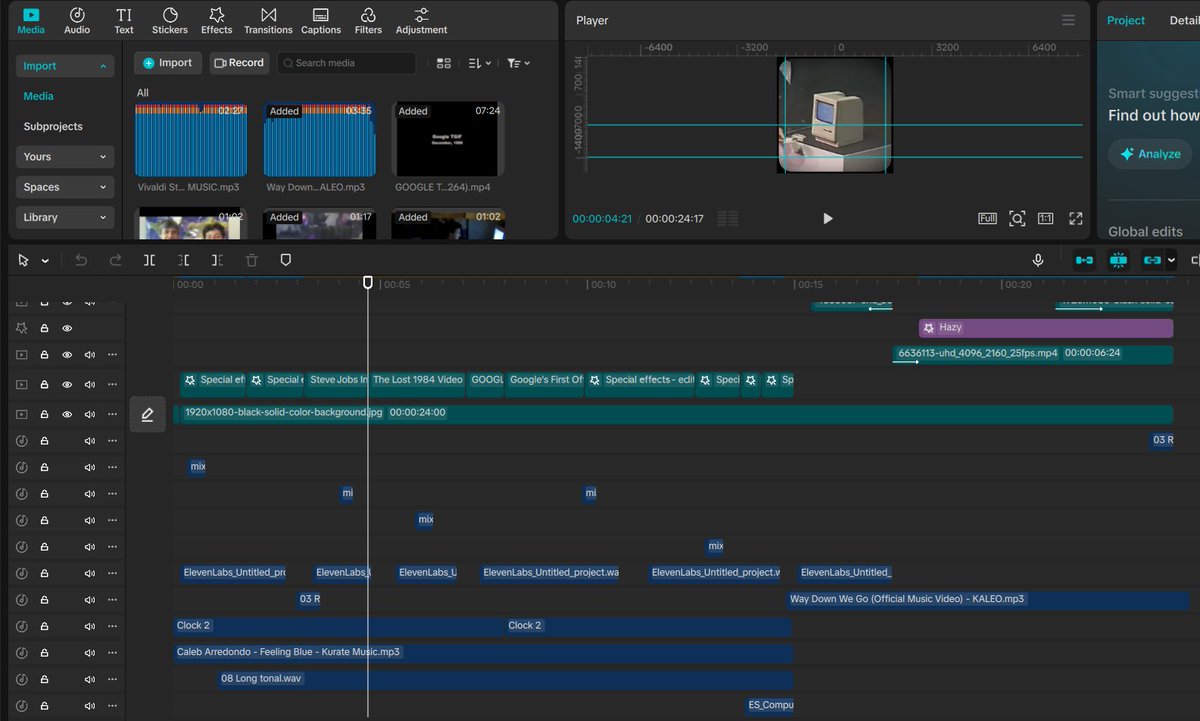Click the Redo arrow in timeline toolbar
Screen dimensions: 1200x721
click(x=115, y=260)
